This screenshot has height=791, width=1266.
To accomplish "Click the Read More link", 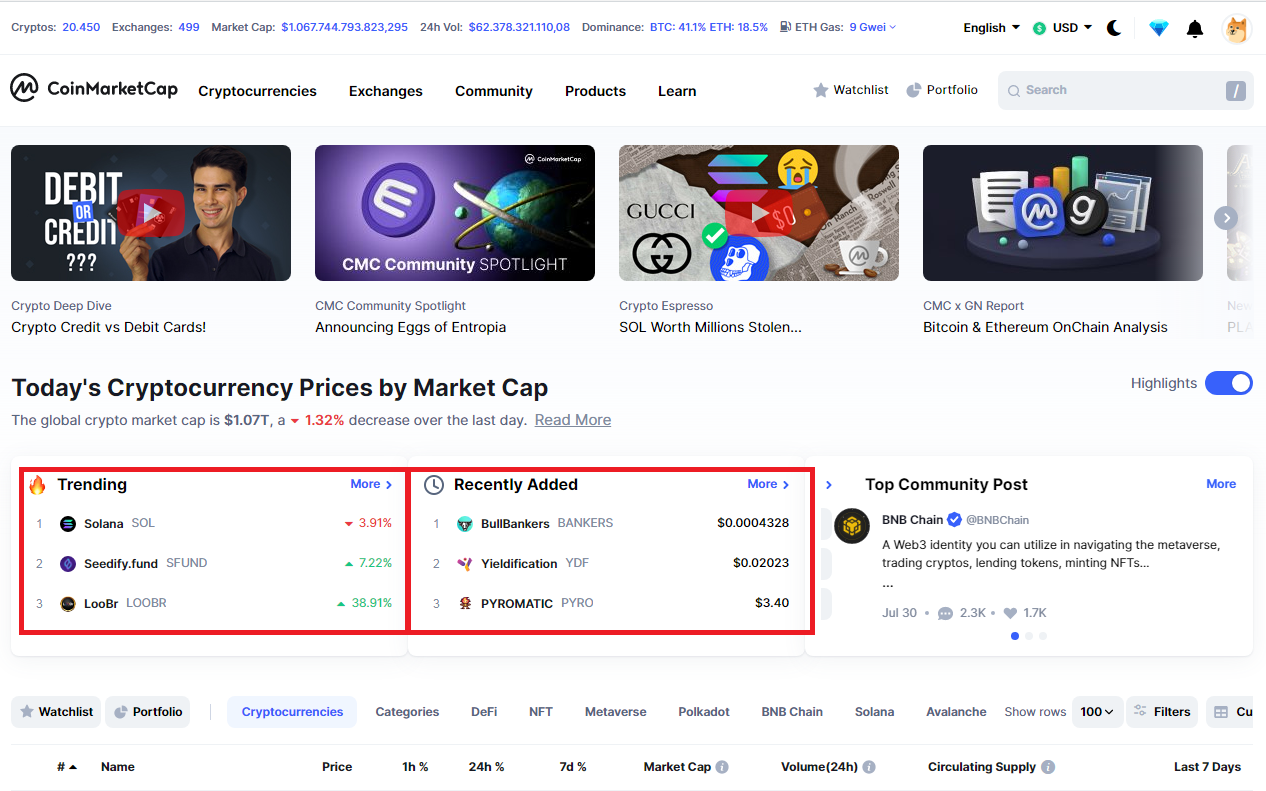I will click(x=573, y=420).
